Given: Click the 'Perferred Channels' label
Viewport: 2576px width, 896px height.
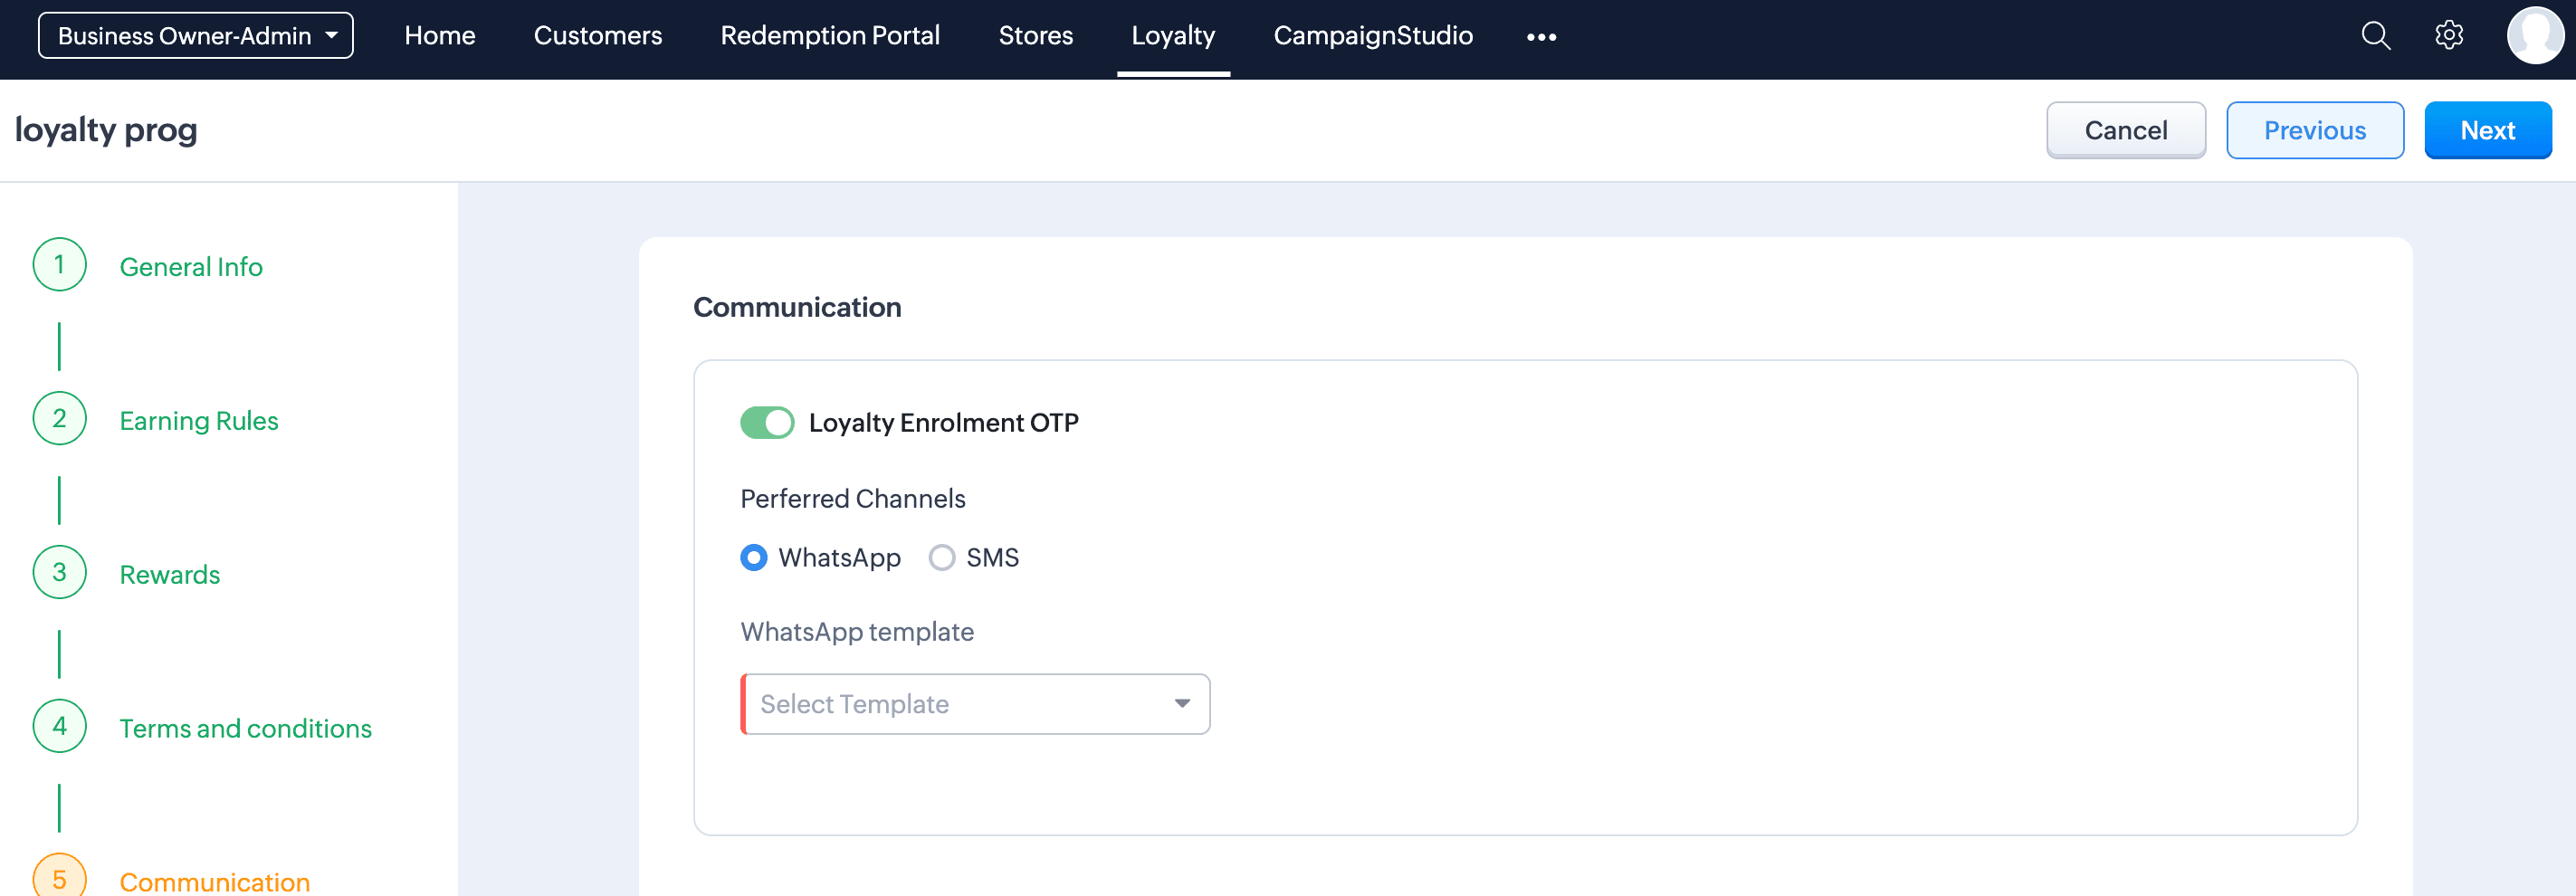Looking at the screenshot, I should click(853, 499).
